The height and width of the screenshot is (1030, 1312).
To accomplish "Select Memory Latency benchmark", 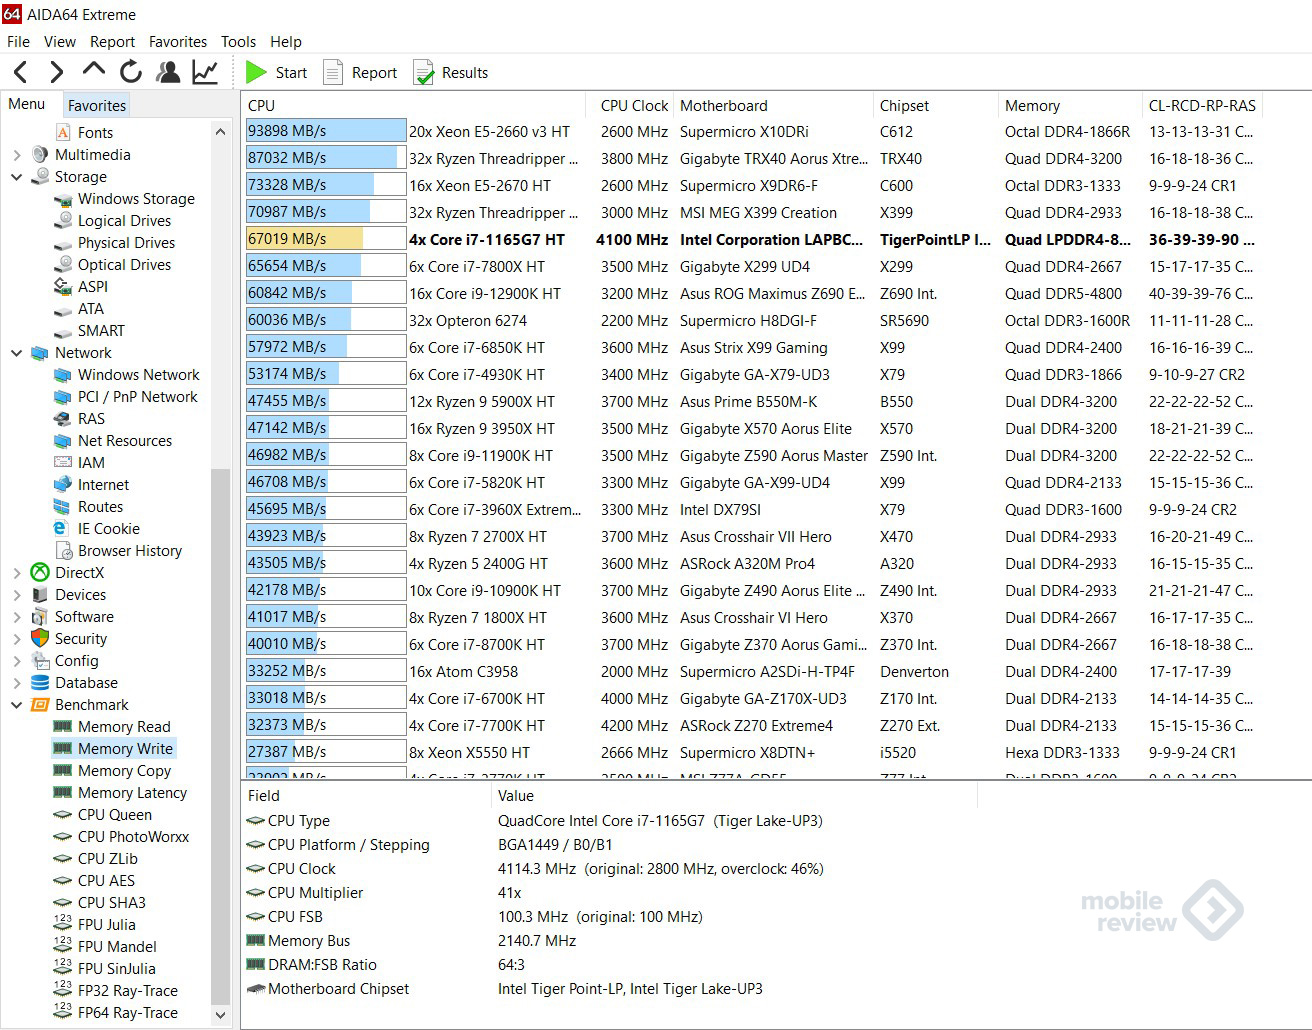I will [x=132, y=793].
